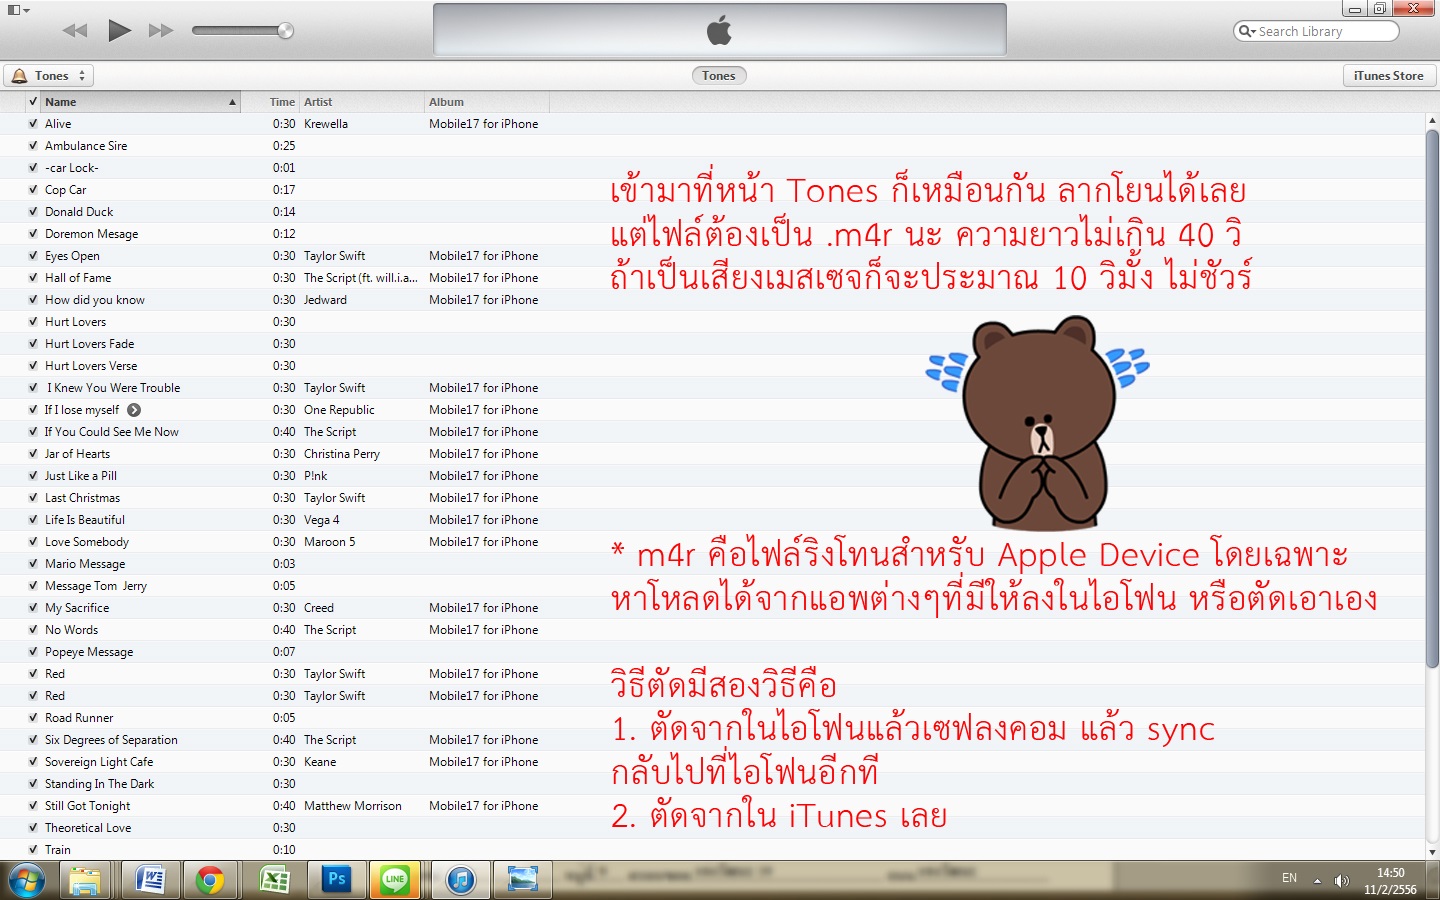Uncheck the Still Got Tonight checkbox
This screenshot has width=1440, height=900.
point(33,806)
